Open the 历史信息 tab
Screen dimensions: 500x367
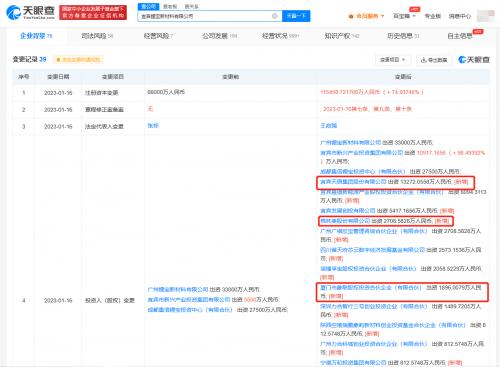(x=403, y=36)
